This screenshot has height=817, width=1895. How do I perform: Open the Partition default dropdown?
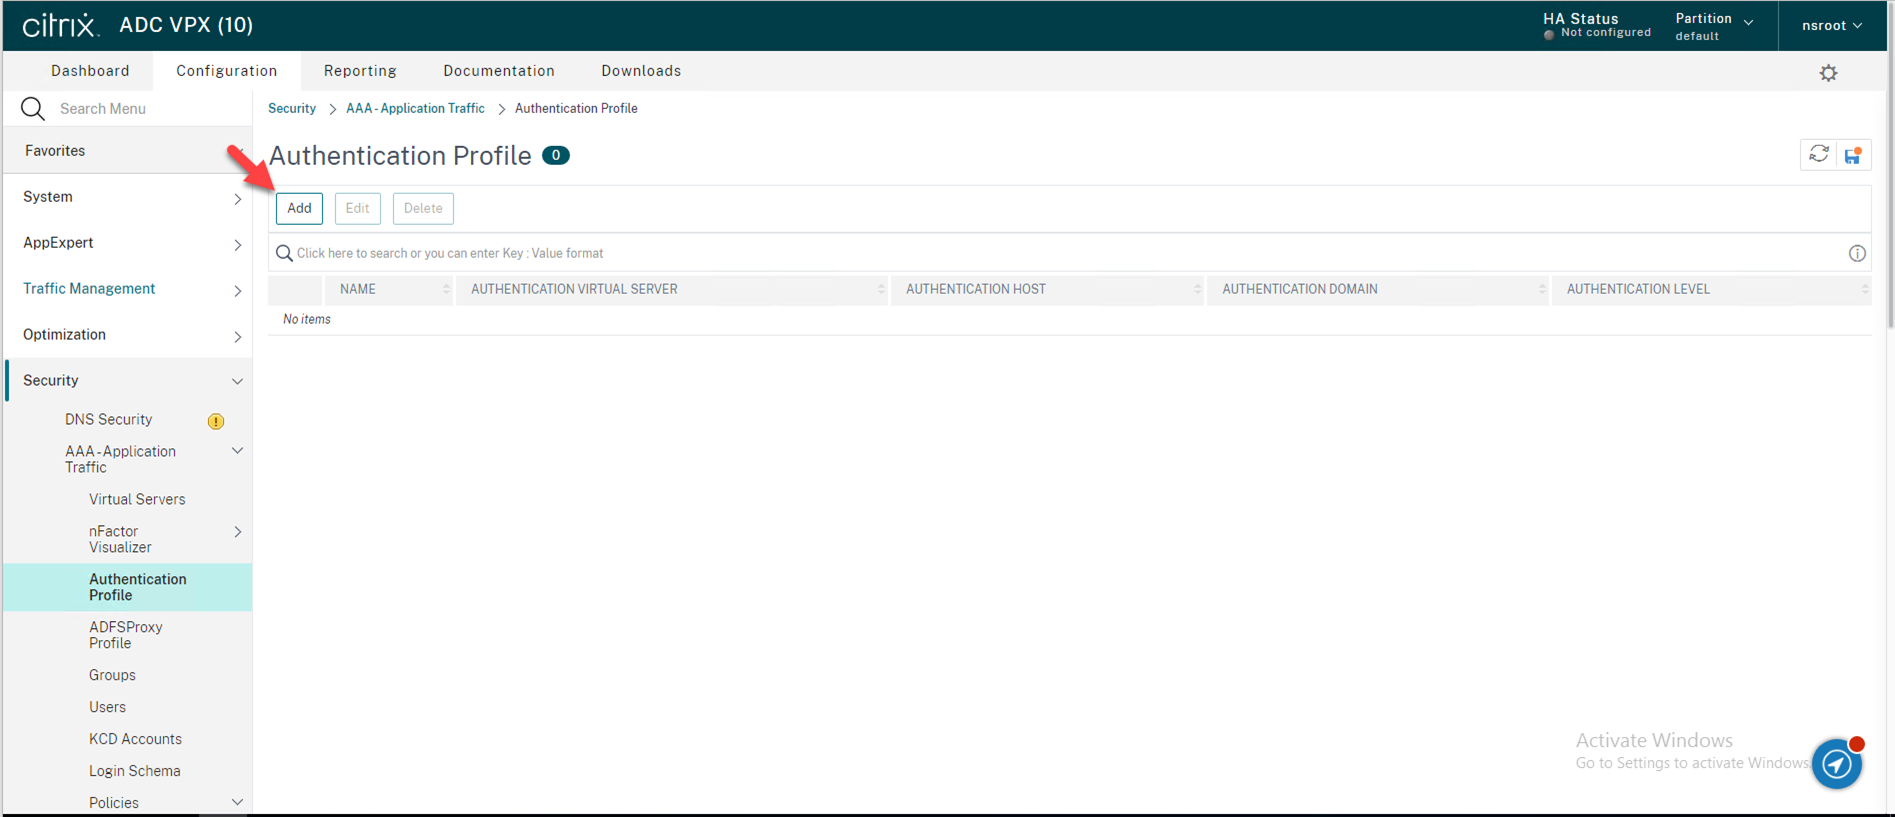coord(1714,26)
